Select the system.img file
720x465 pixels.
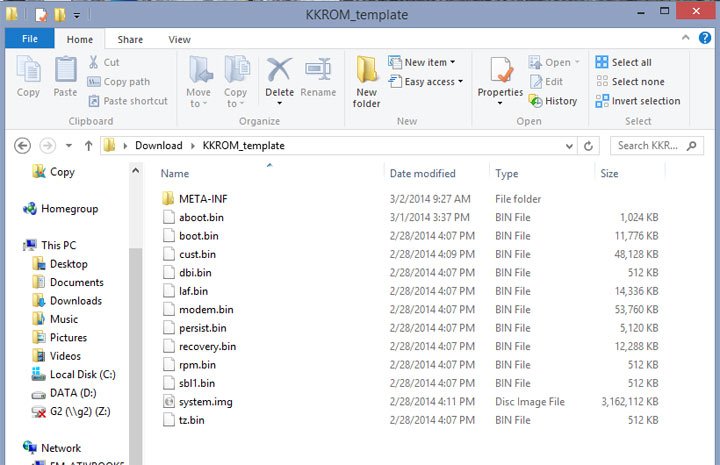205,402
